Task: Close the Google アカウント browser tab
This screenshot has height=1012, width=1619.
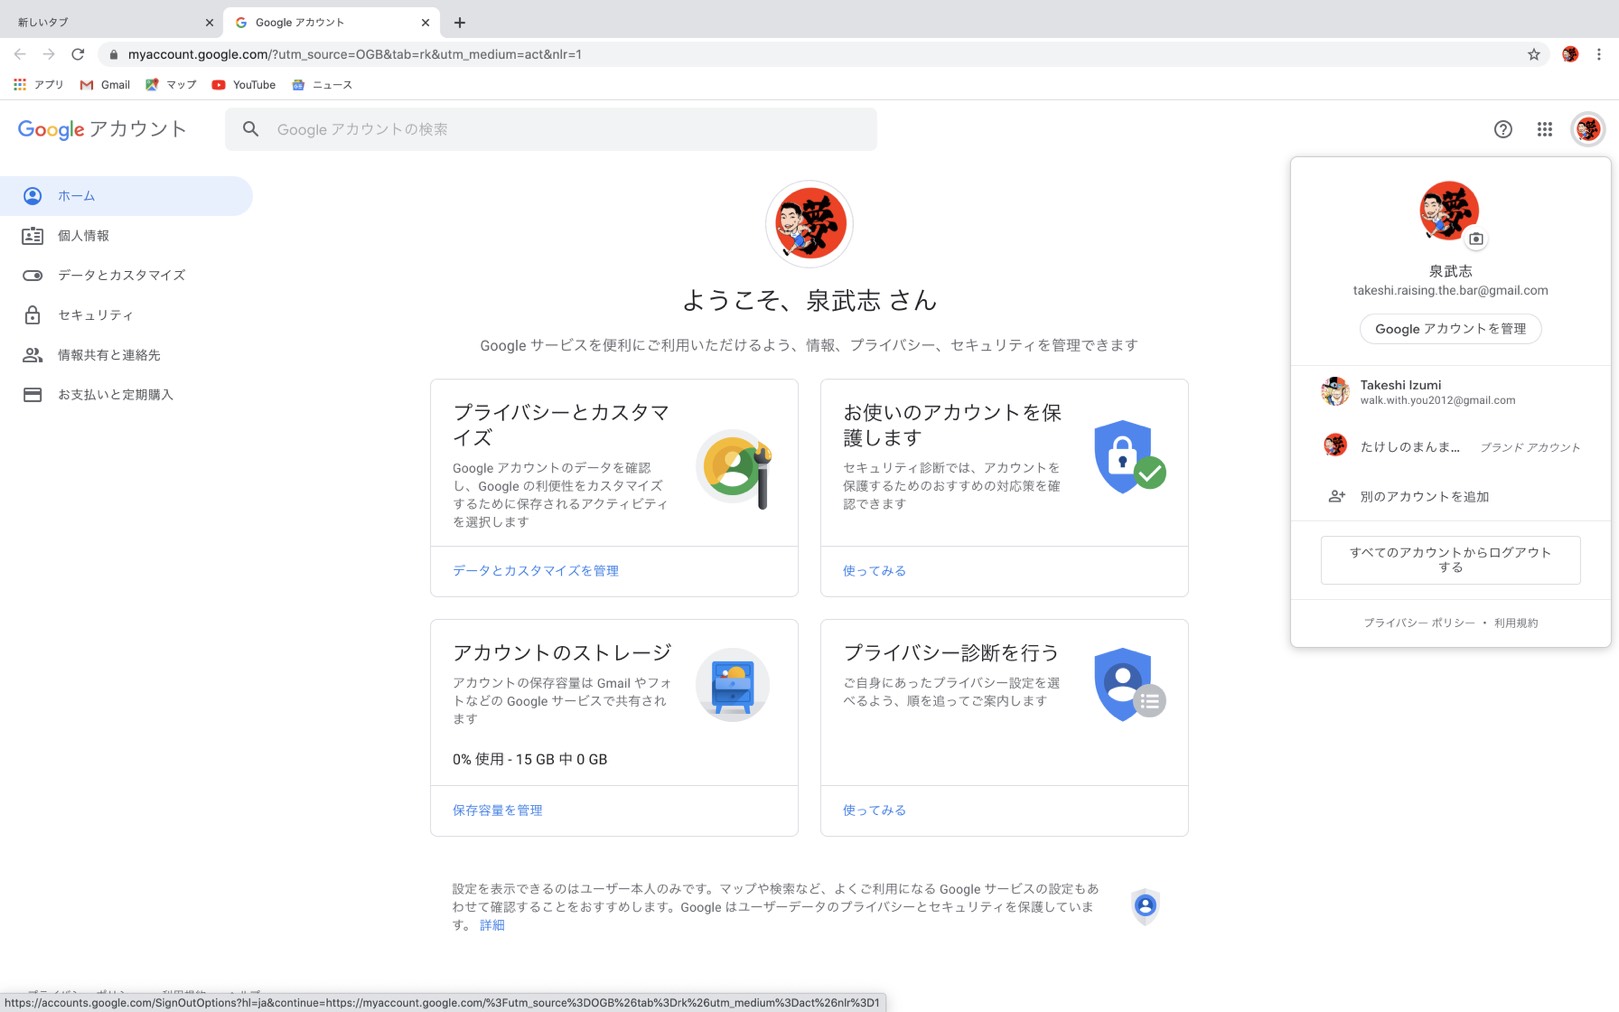Action: pyautogui.click(x=425, y=22)
